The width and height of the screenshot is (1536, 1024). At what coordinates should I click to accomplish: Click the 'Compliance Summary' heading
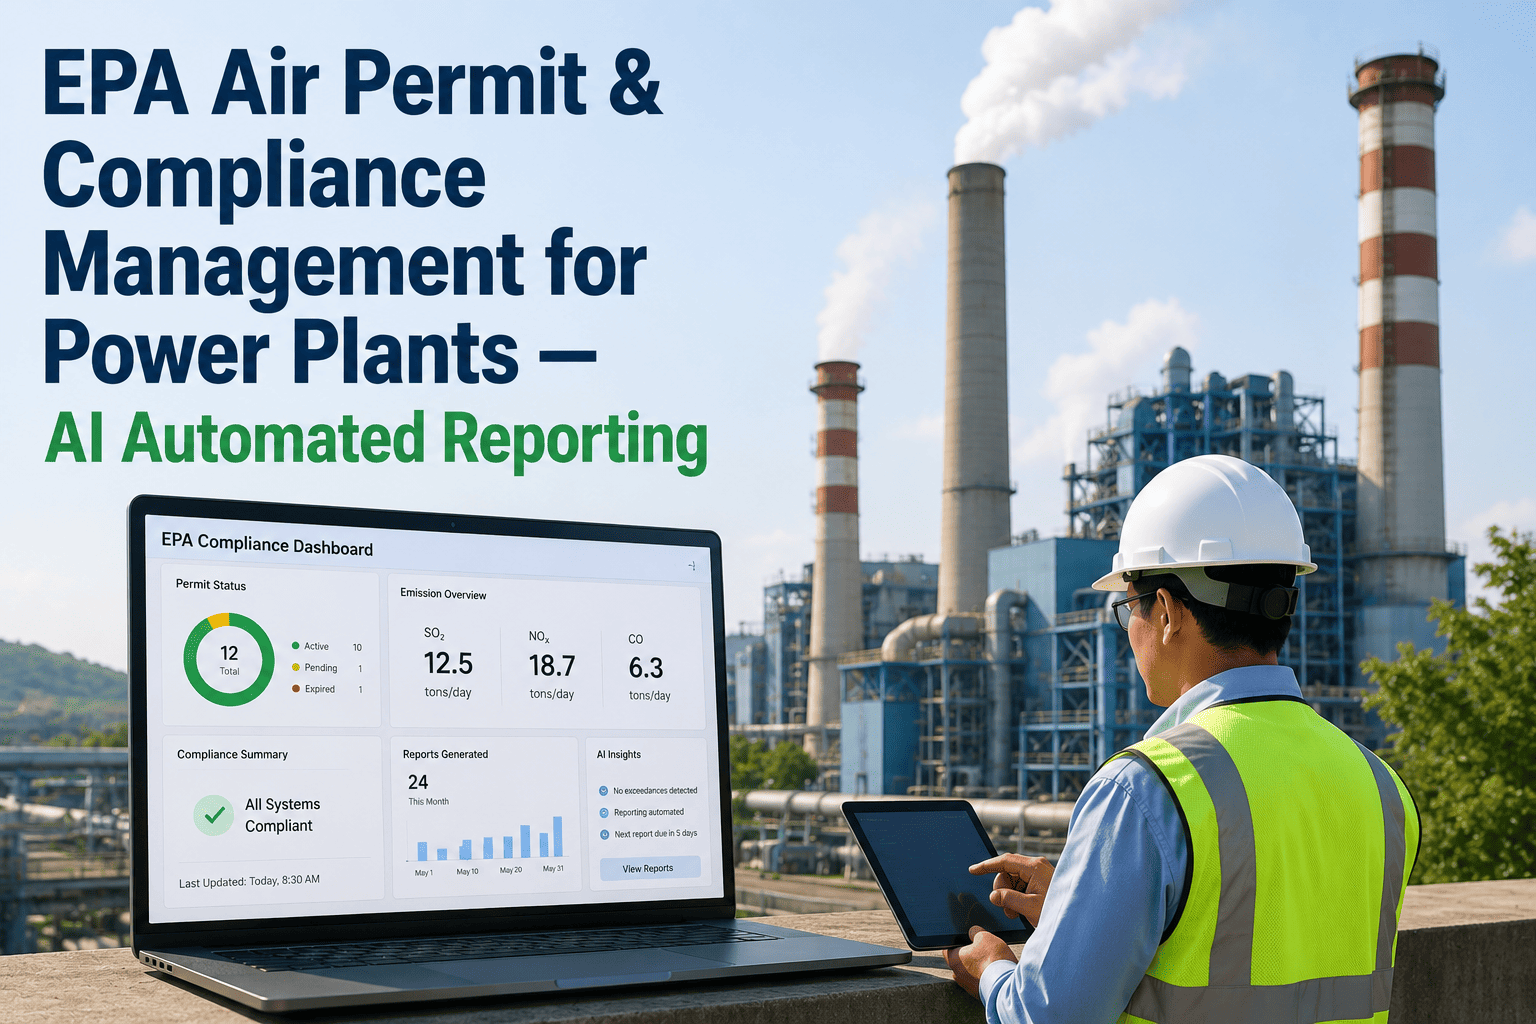232,754
